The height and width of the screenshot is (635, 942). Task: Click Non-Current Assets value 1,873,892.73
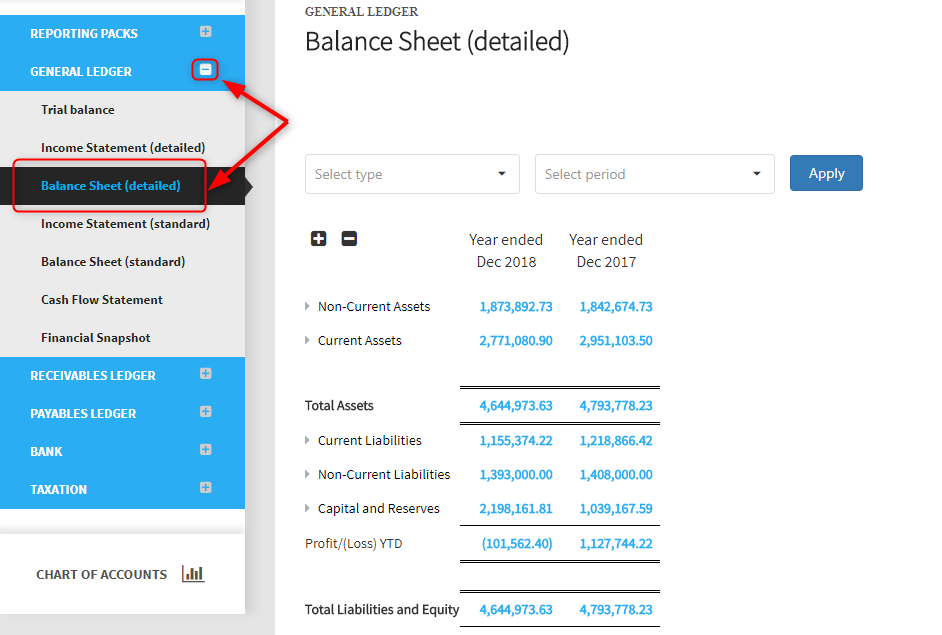point(515,307)
